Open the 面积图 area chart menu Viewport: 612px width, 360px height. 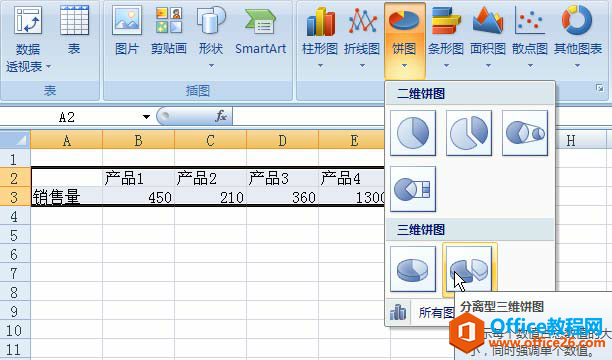click(488, 21)
